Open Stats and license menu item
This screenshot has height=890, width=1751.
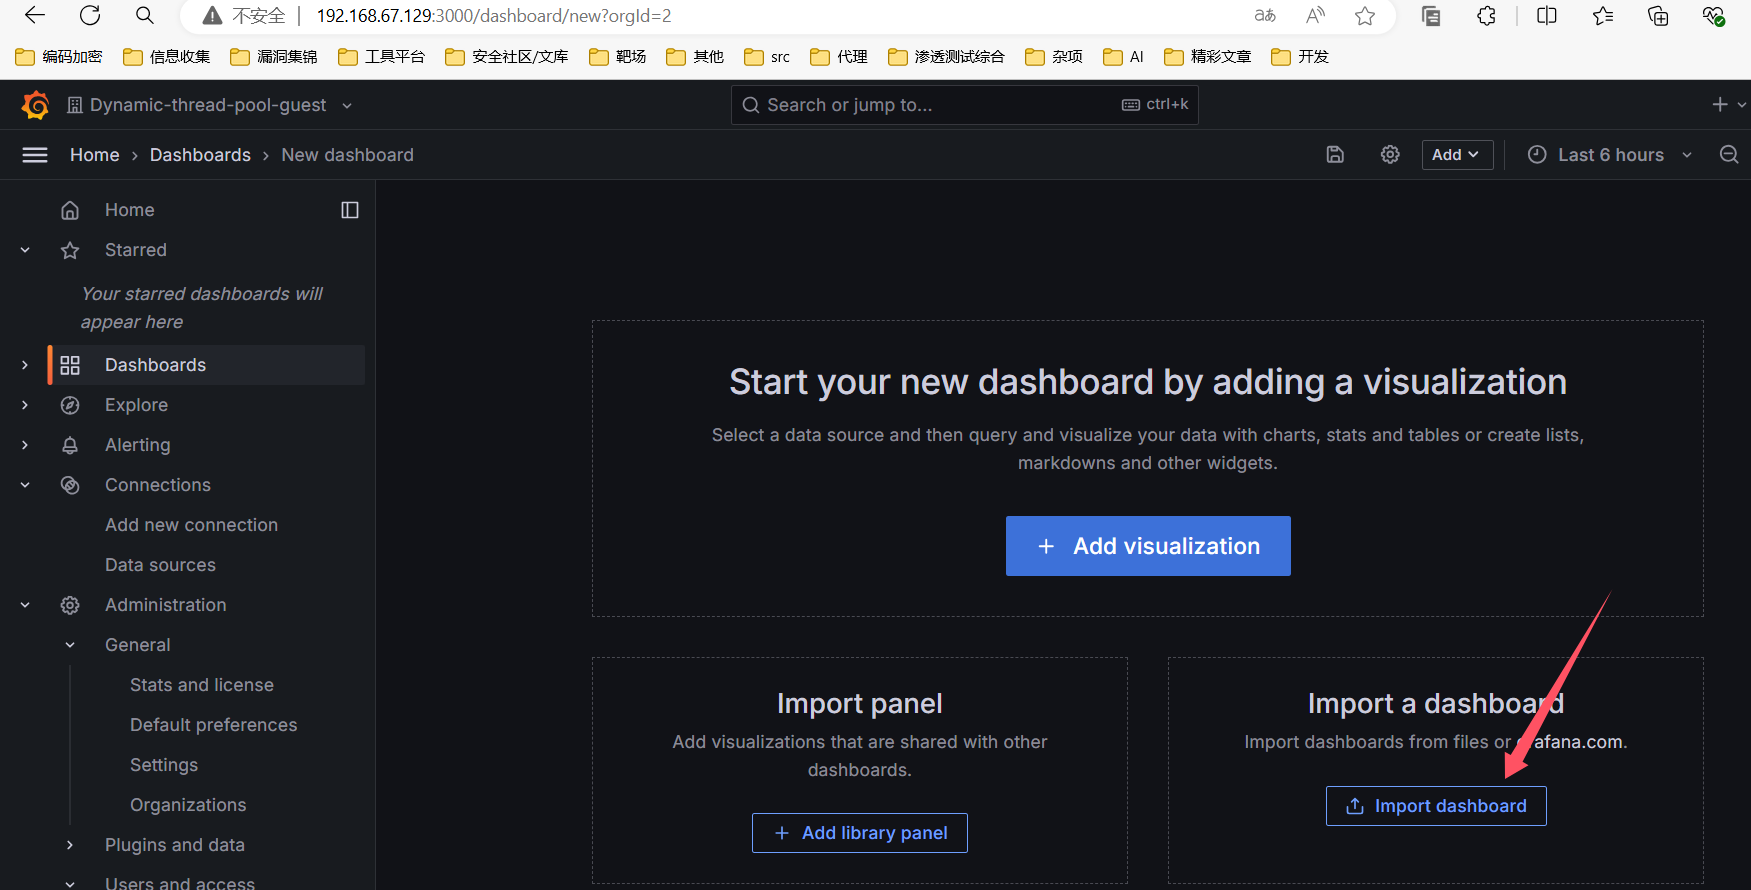201,685
